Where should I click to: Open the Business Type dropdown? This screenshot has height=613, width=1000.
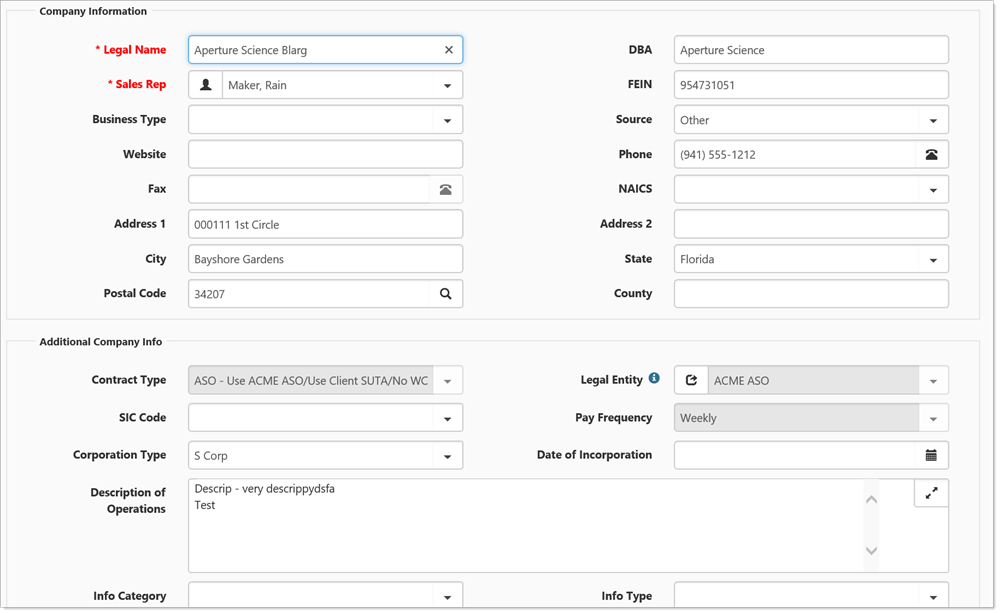coord(447,120)
